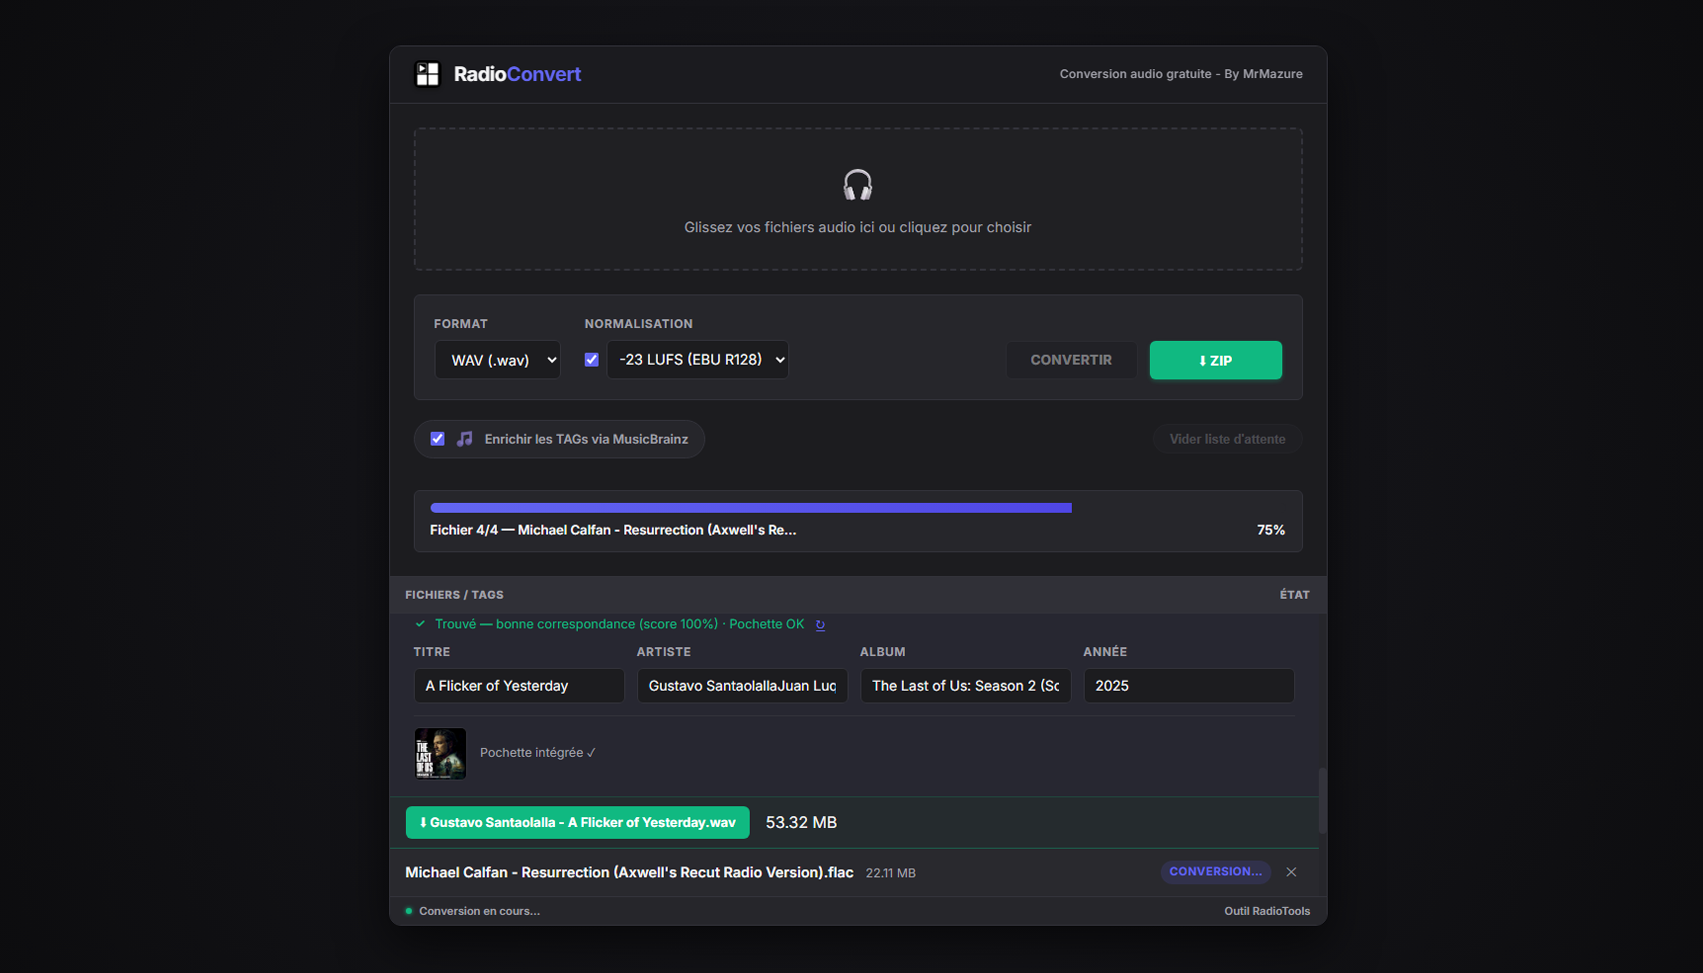
Task: Click the conversion progress bar
Action: (x=858, y=508)
